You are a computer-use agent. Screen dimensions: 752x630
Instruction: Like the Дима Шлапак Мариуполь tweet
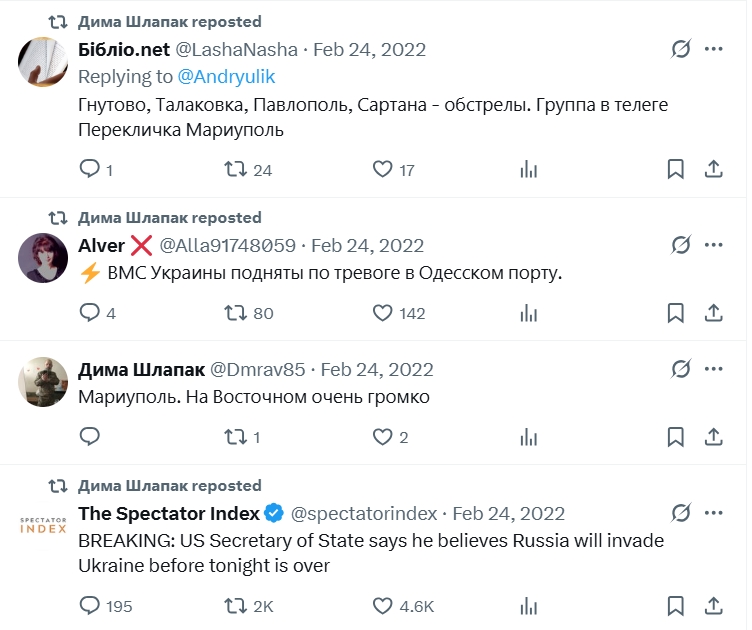383,437
